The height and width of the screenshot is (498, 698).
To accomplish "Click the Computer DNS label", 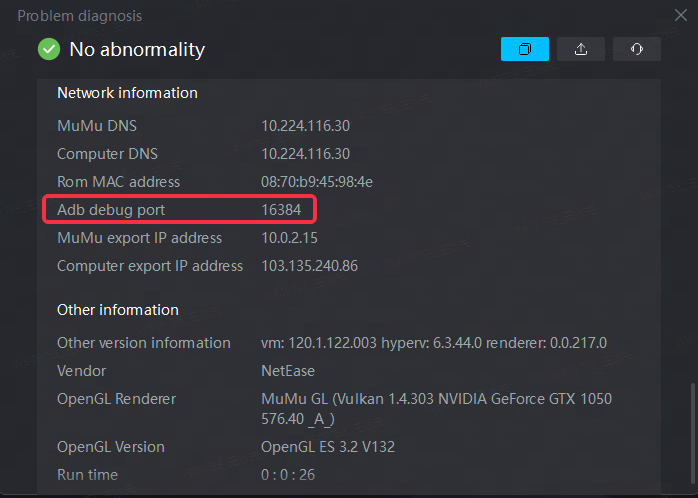I will coord(107,154).
